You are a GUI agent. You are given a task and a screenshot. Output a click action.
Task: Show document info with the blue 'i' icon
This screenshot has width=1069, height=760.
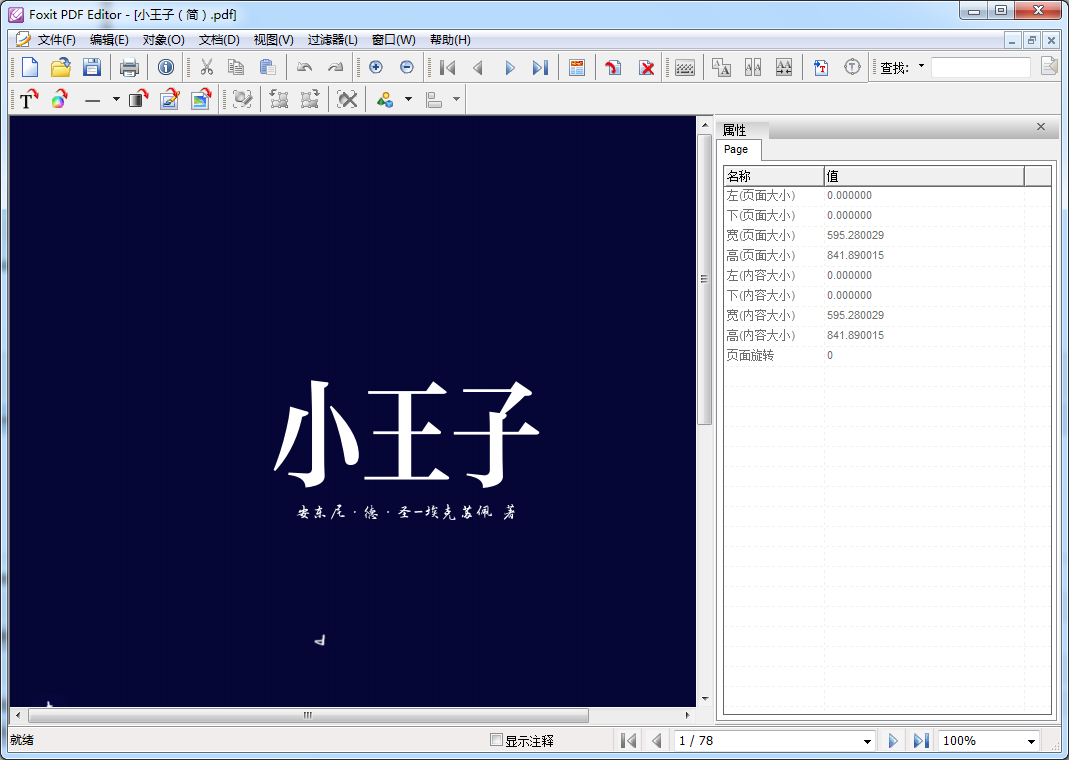click(x=166, y=68)
